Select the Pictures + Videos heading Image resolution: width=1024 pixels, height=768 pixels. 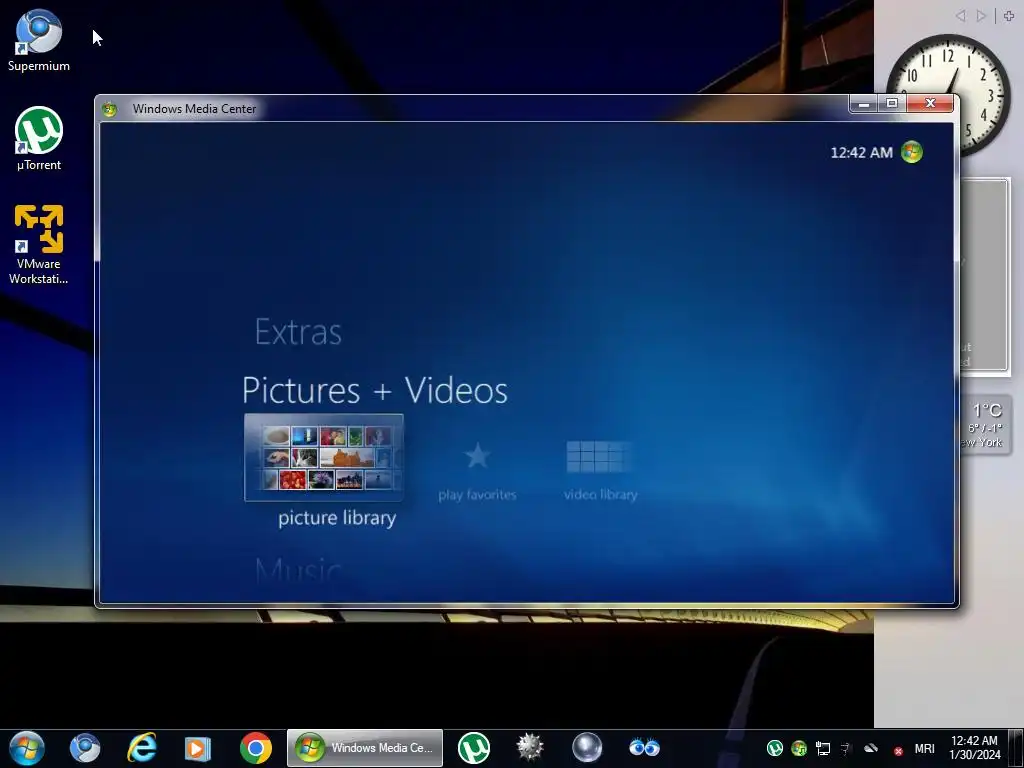point(375,391)
